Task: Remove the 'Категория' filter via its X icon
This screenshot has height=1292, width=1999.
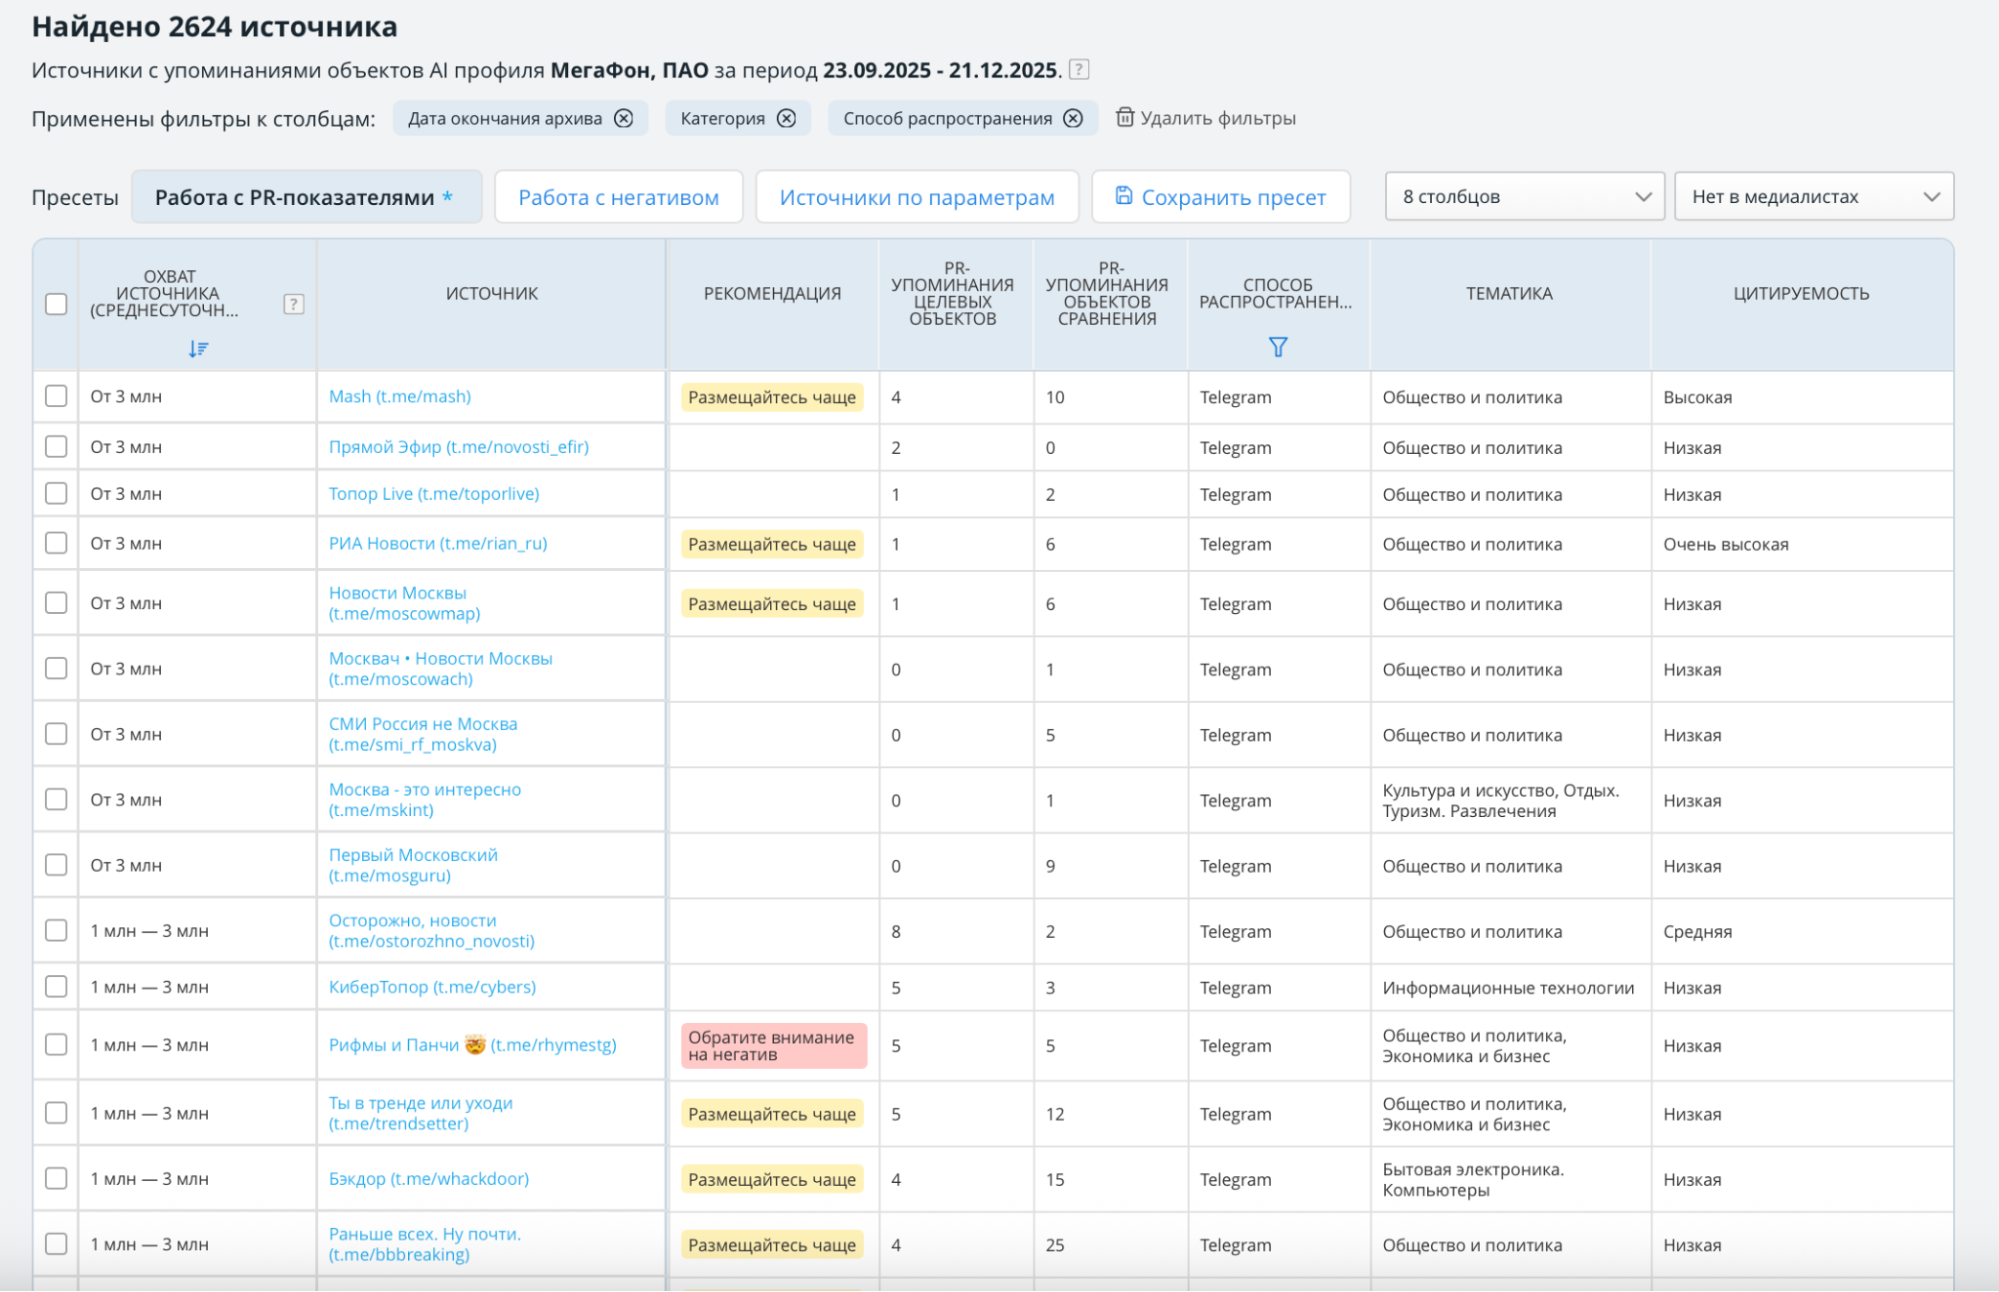Action: point(787,118)
